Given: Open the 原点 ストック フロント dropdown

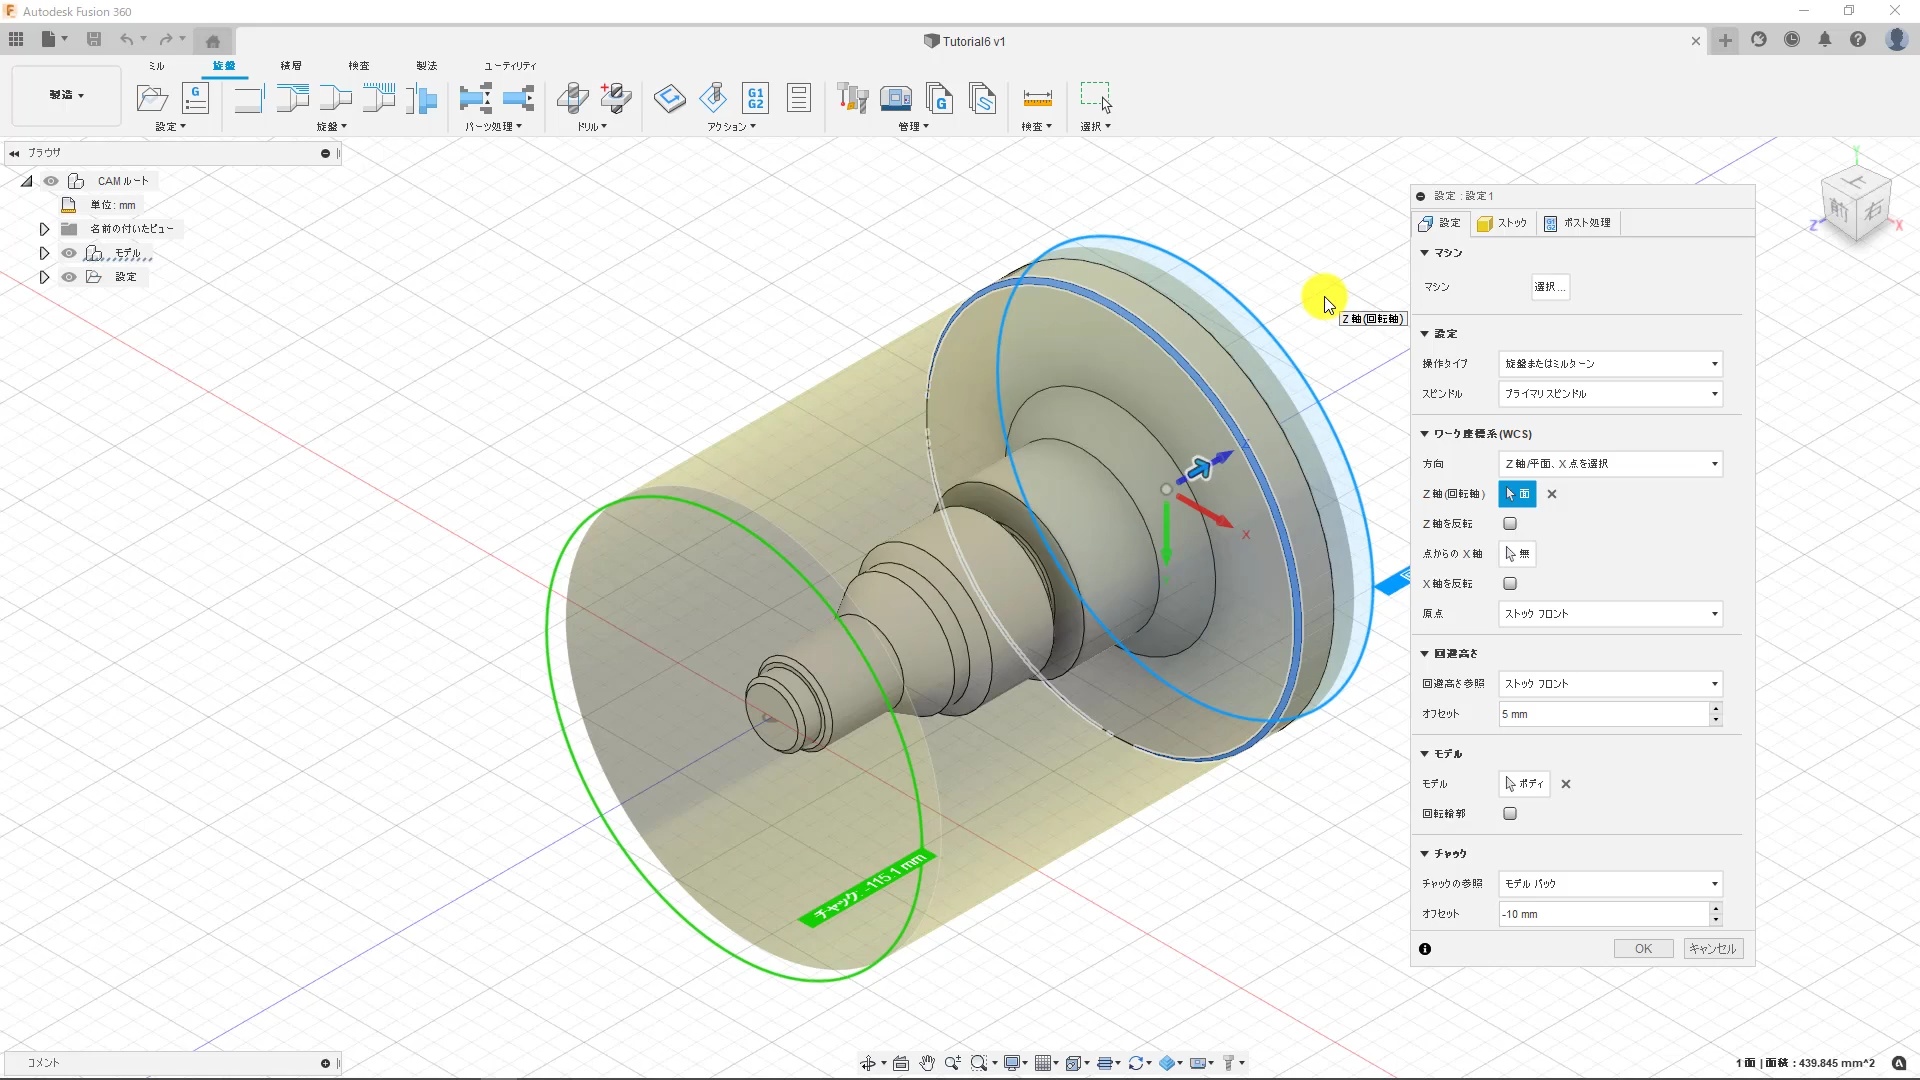Looking at the screenshot, I should tap(1610, 614).
